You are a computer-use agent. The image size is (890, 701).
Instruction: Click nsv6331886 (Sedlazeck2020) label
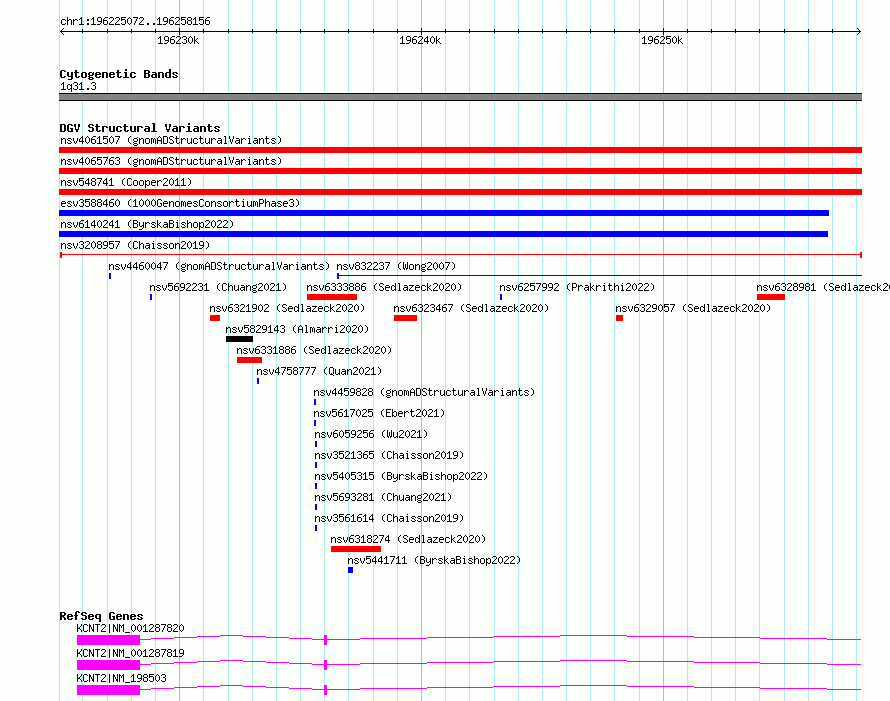pos(314,350)
